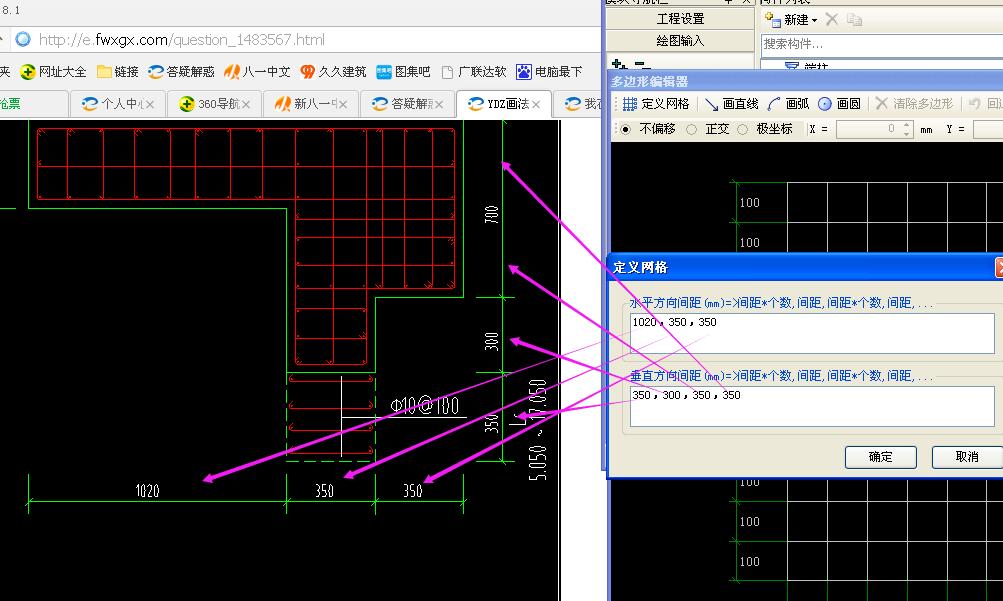Close the 新八一 browser tab
1003x601 pixels.
coord(343,104)
